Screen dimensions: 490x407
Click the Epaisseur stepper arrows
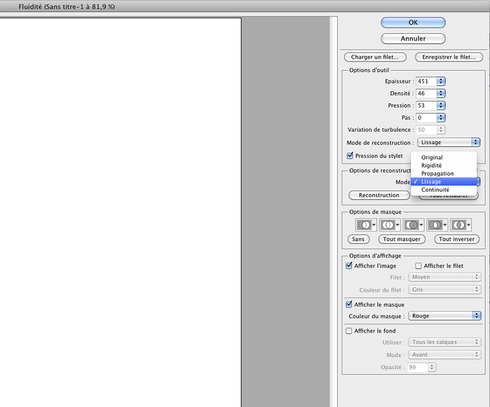pyautogui.click(x=441, y=81)
